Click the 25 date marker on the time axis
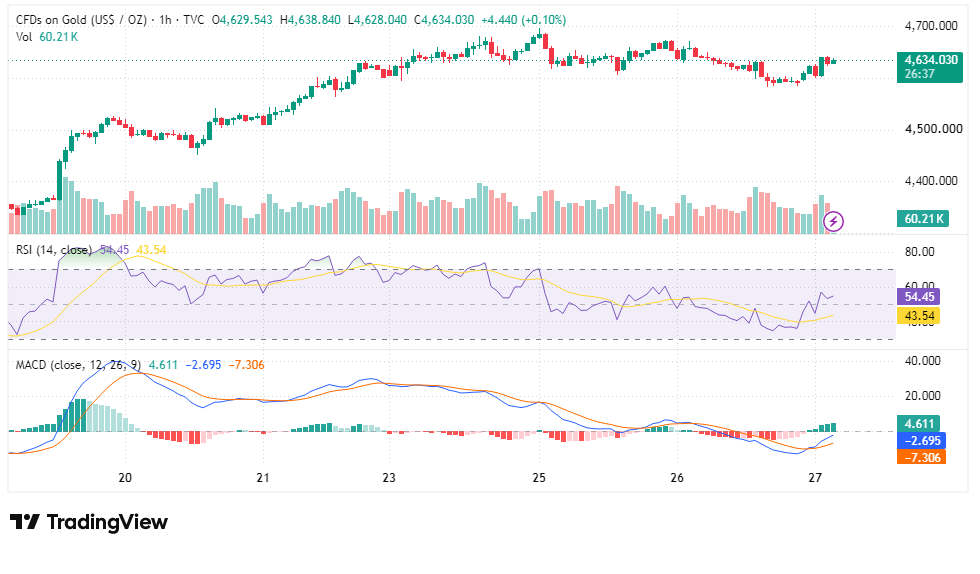The image size is (980, 574). [539, 478]
